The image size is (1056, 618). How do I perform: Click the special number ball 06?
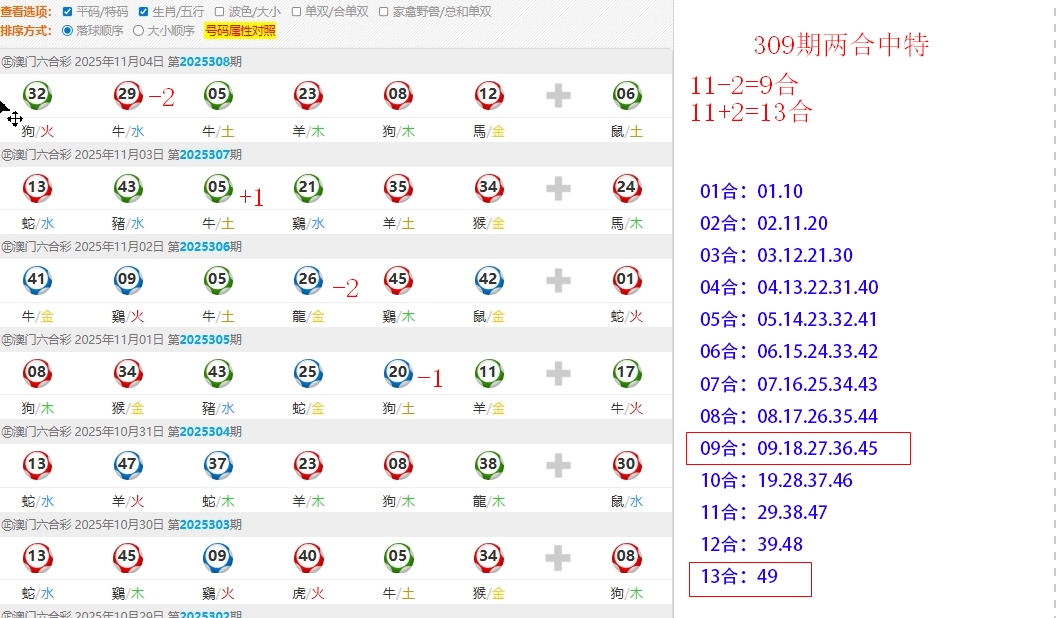626,95
